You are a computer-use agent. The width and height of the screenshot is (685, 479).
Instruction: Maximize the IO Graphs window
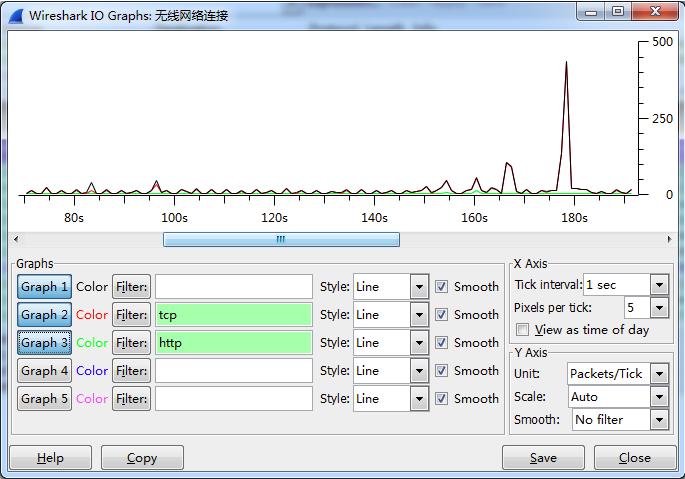click(618, 12)
